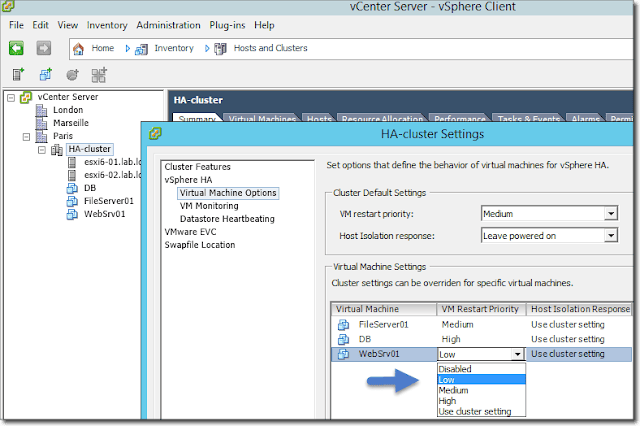Click the Hosts and Clusters icon
Viewport: 640px width, 426px height.
pos(220,49)
